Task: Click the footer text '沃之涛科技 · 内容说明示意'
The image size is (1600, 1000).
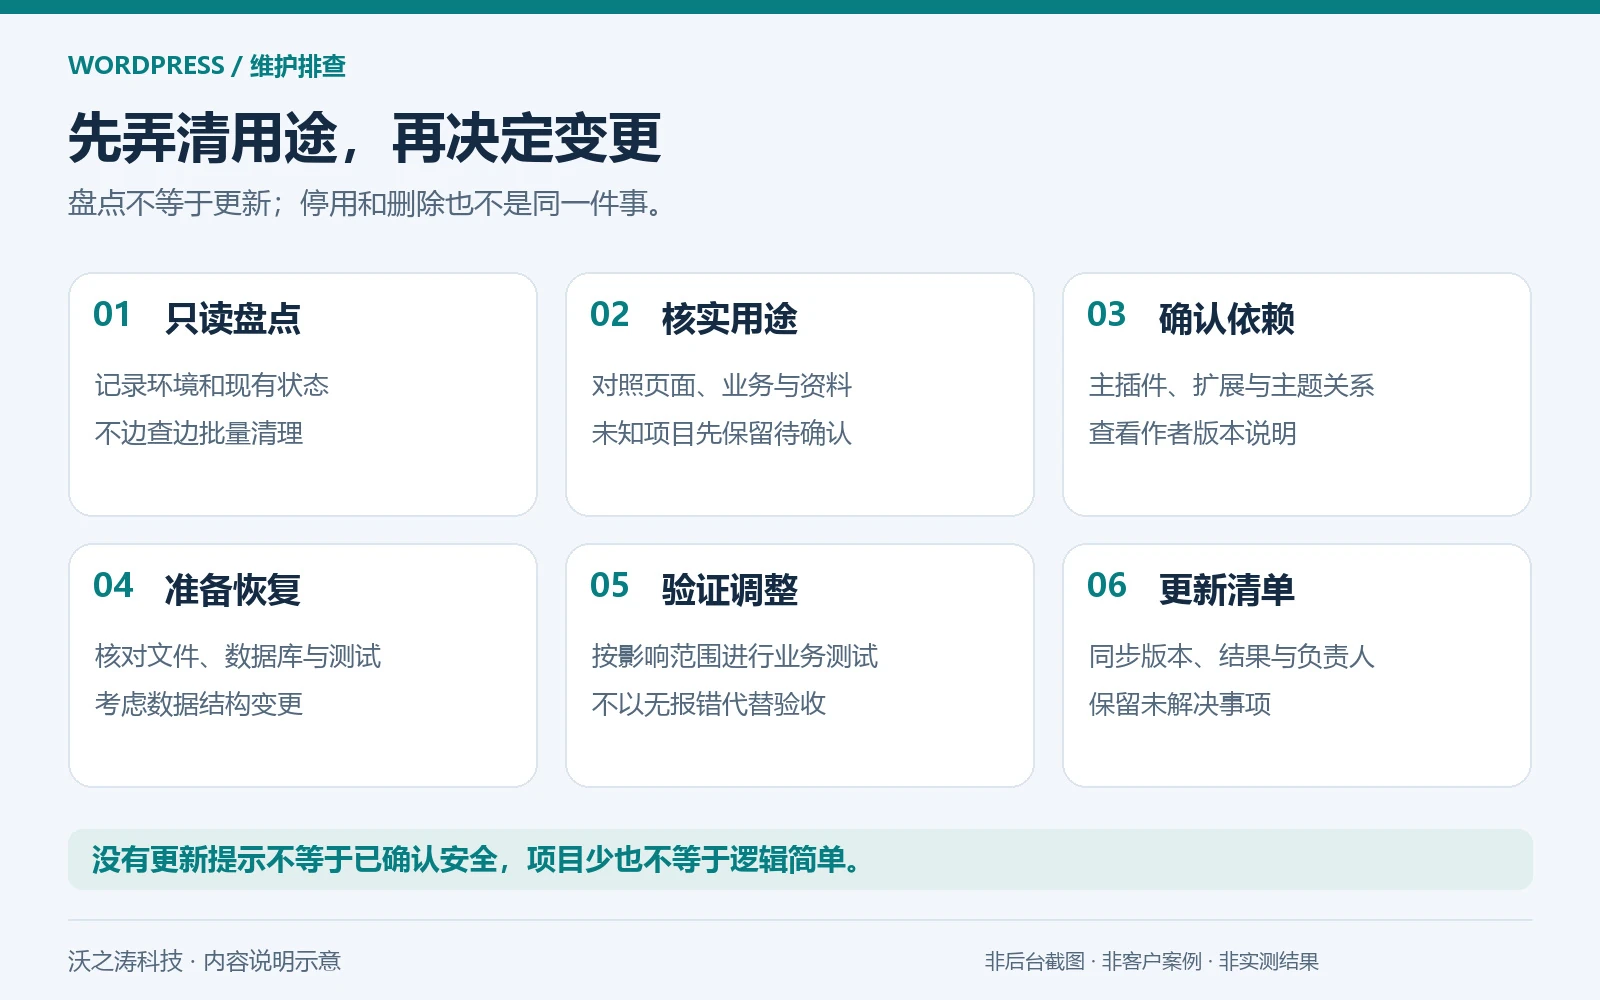Action: pyautogui.click(x=205, y=961)
